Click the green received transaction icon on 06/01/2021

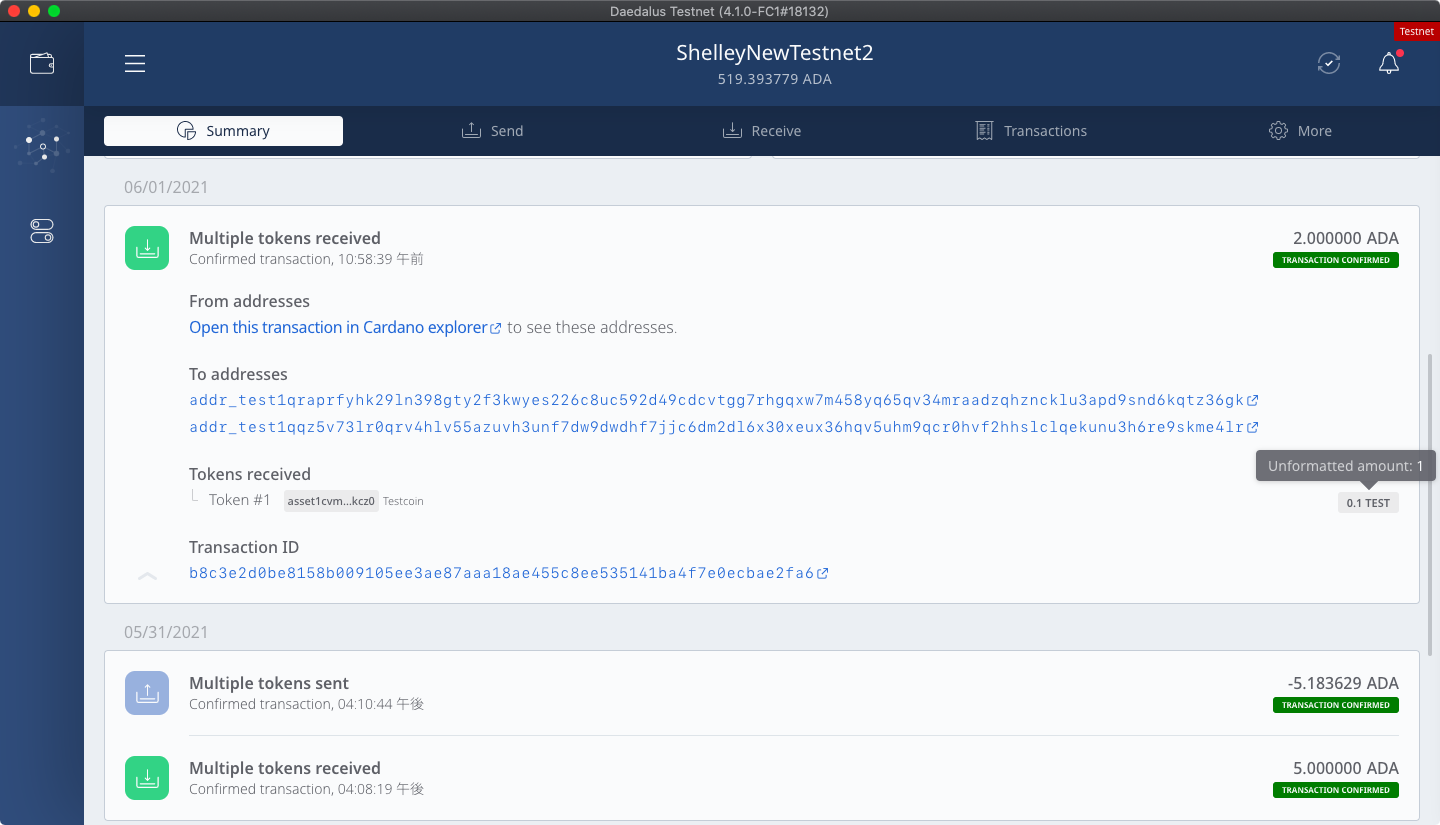click(147, 248)
